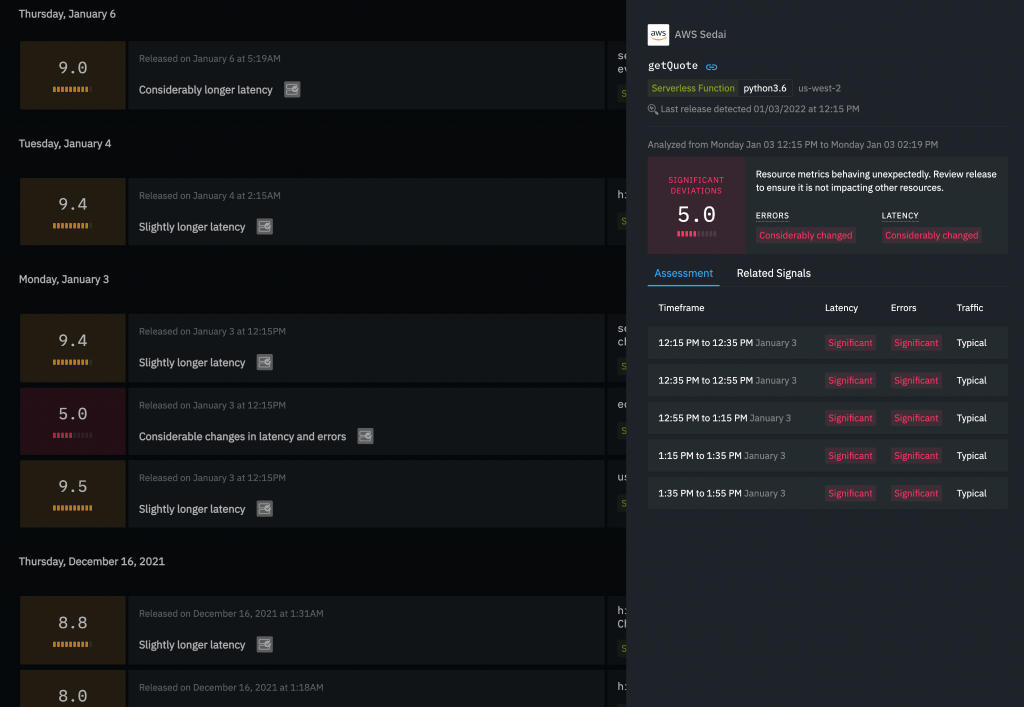The height and width of the screenshot is (707, 1024).
Task: Open metrics icon on the December 16 8.8 release
Action: tap(264, 644)
